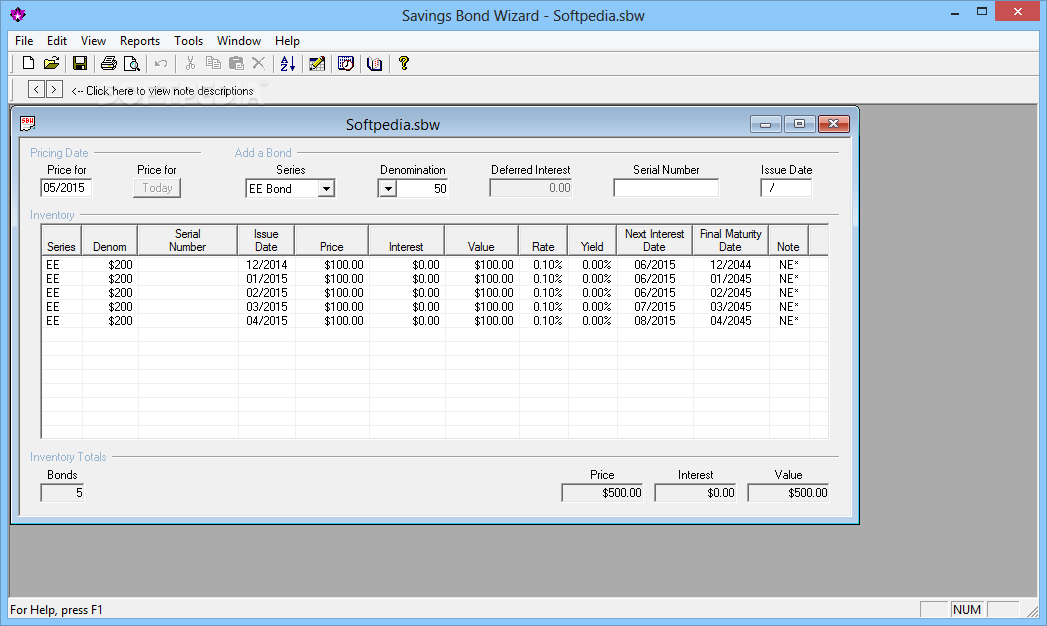Click the next note arrow button
Viewport: 1047px width, 626px height.
[x=54, y=89]
